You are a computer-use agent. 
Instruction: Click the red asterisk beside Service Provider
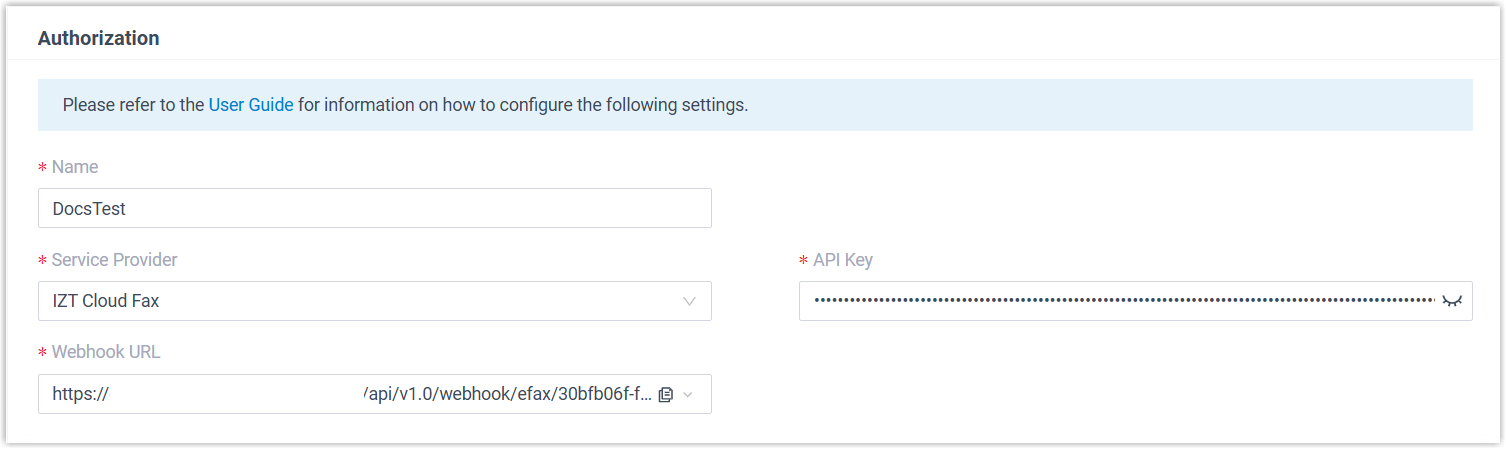point(42,261)
